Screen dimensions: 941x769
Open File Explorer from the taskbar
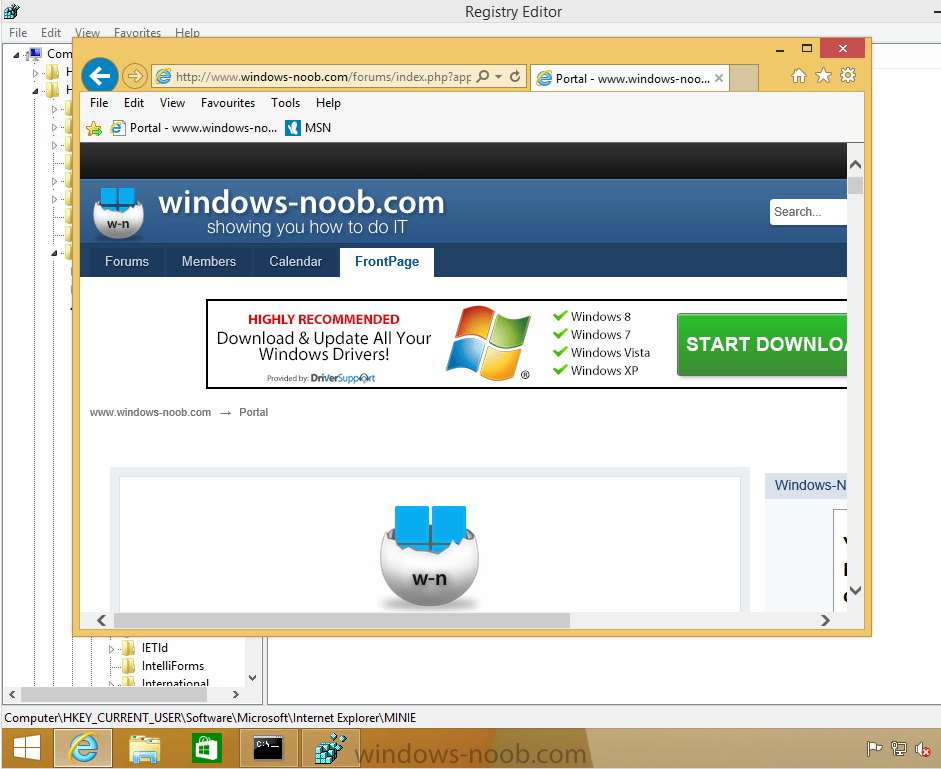tap(144, 749)
